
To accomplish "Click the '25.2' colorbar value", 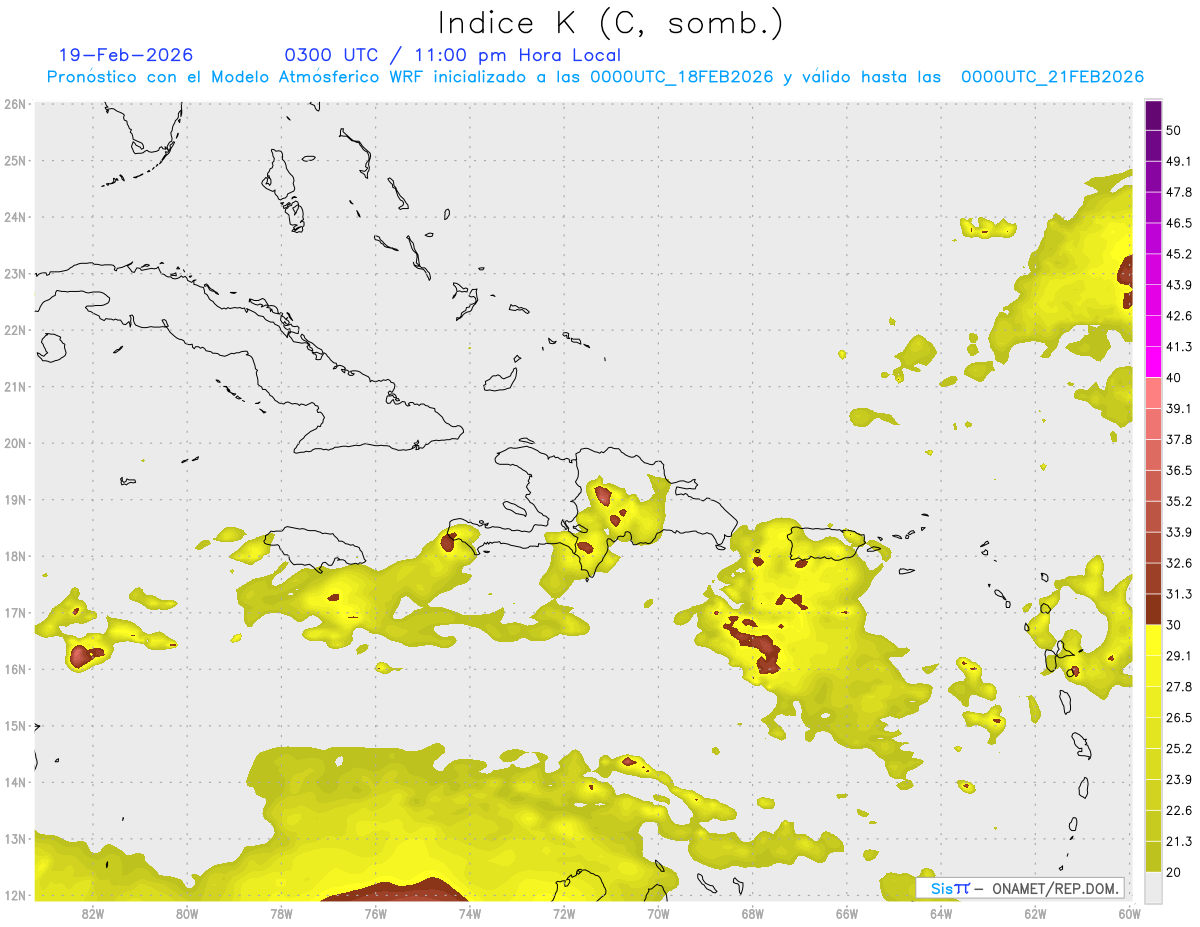I will (x=1179, y=748).
